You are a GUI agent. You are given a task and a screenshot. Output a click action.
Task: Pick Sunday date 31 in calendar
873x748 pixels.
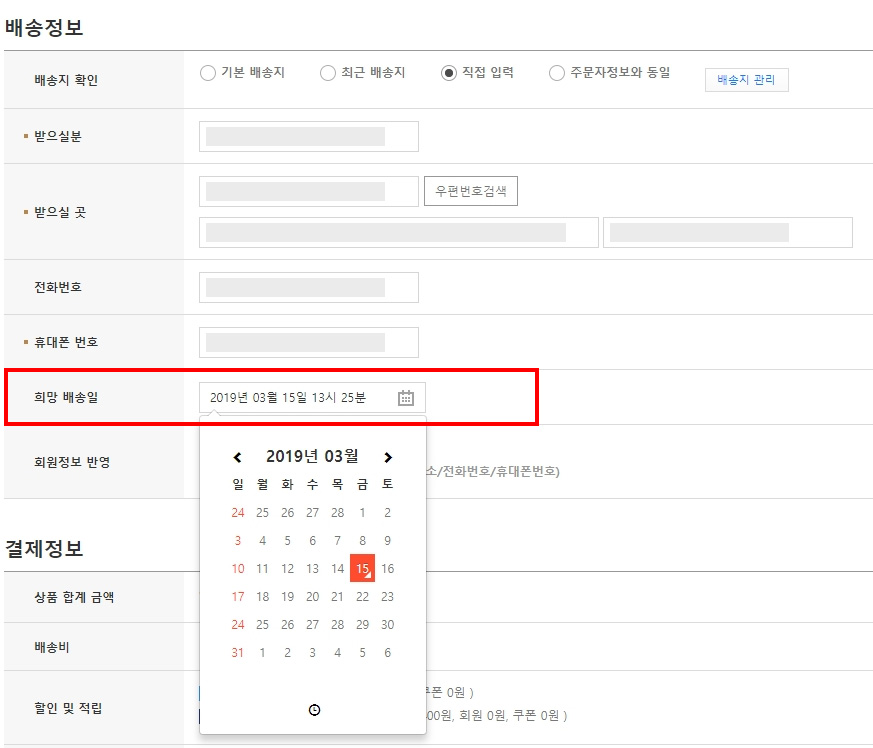(238, 652)
